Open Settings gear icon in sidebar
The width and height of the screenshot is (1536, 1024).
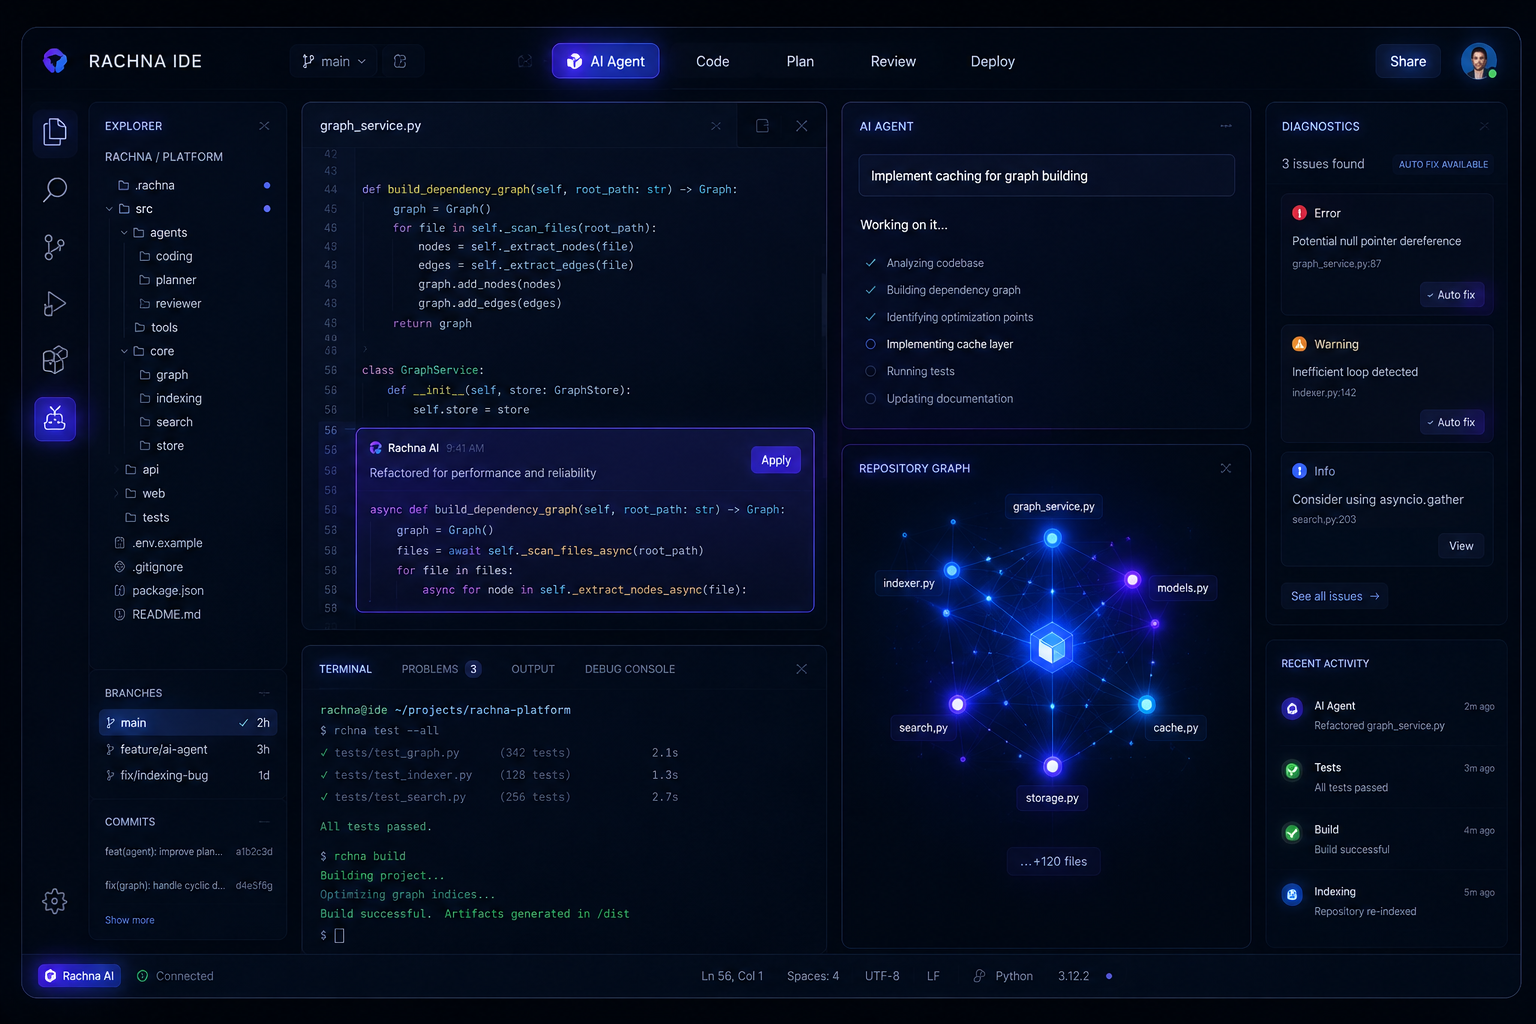pos(55,901)
